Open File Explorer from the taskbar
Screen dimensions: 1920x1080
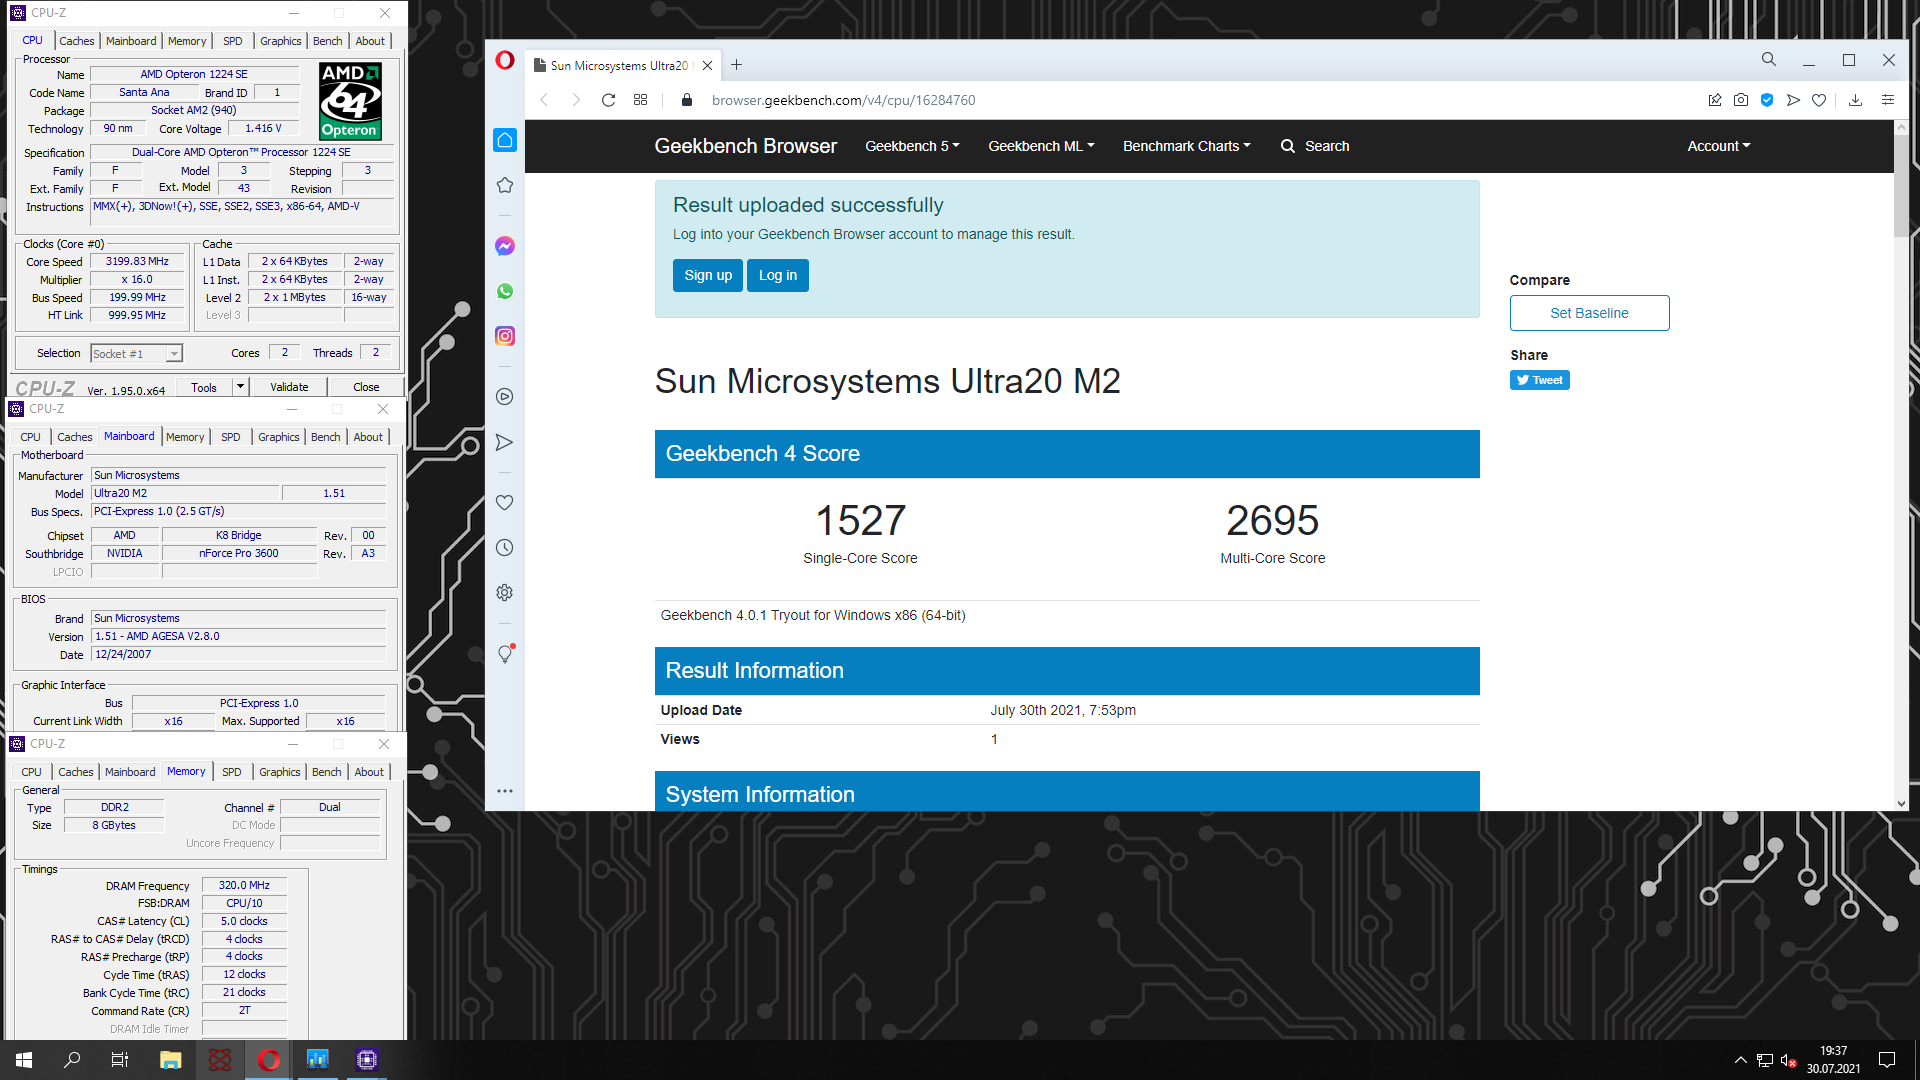(170, 1060)
